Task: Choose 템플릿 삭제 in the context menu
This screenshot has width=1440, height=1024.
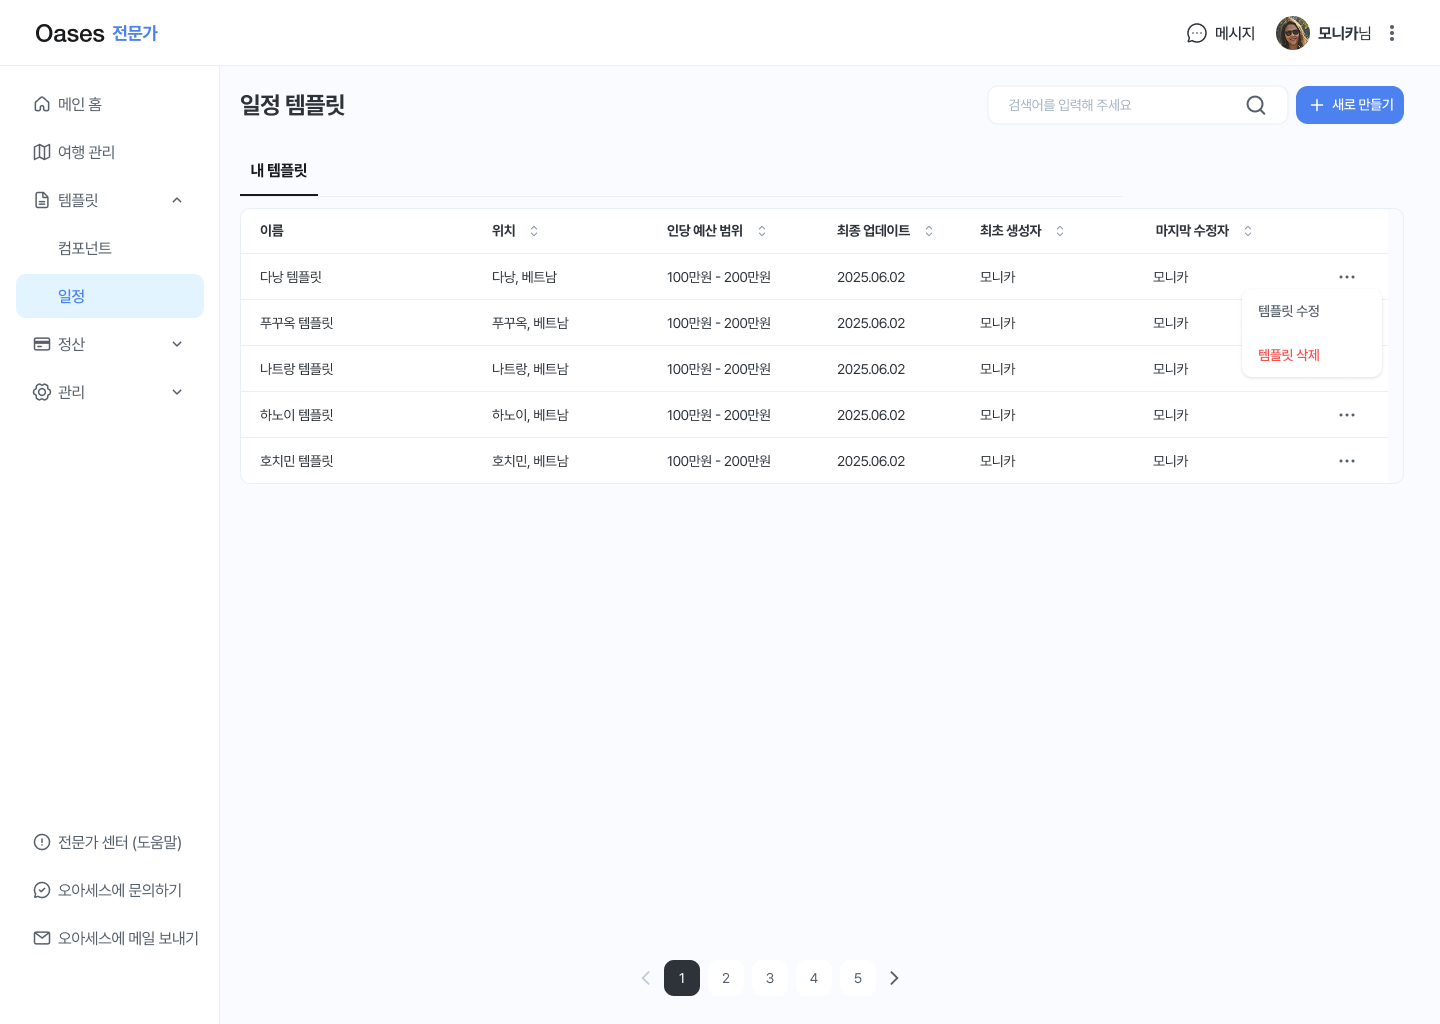Action: coord(1289,355)
